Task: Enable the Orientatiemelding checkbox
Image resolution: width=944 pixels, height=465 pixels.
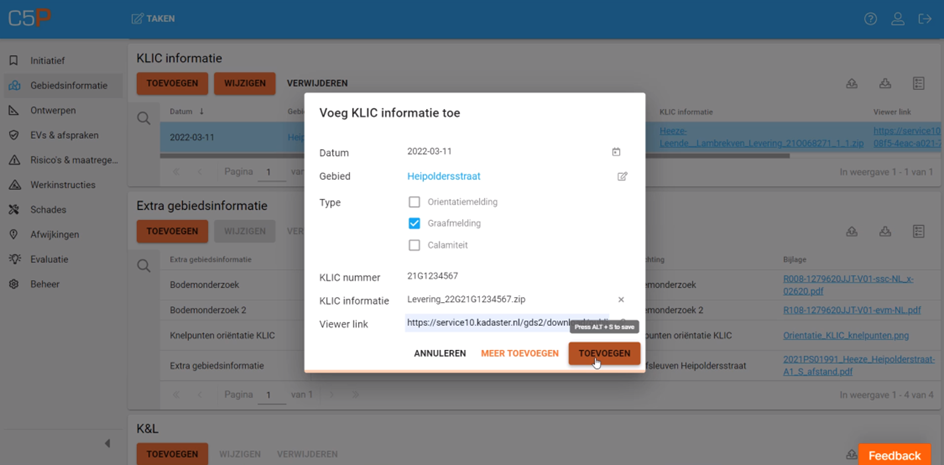Action: coord(414,202)
